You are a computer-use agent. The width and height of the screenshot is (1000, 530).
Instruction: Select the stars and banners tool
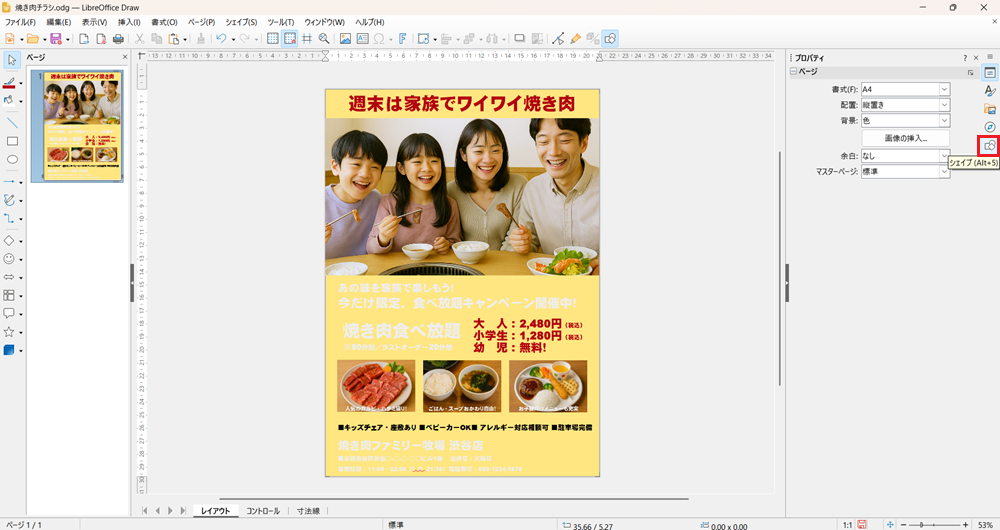(x=10, y=332)
